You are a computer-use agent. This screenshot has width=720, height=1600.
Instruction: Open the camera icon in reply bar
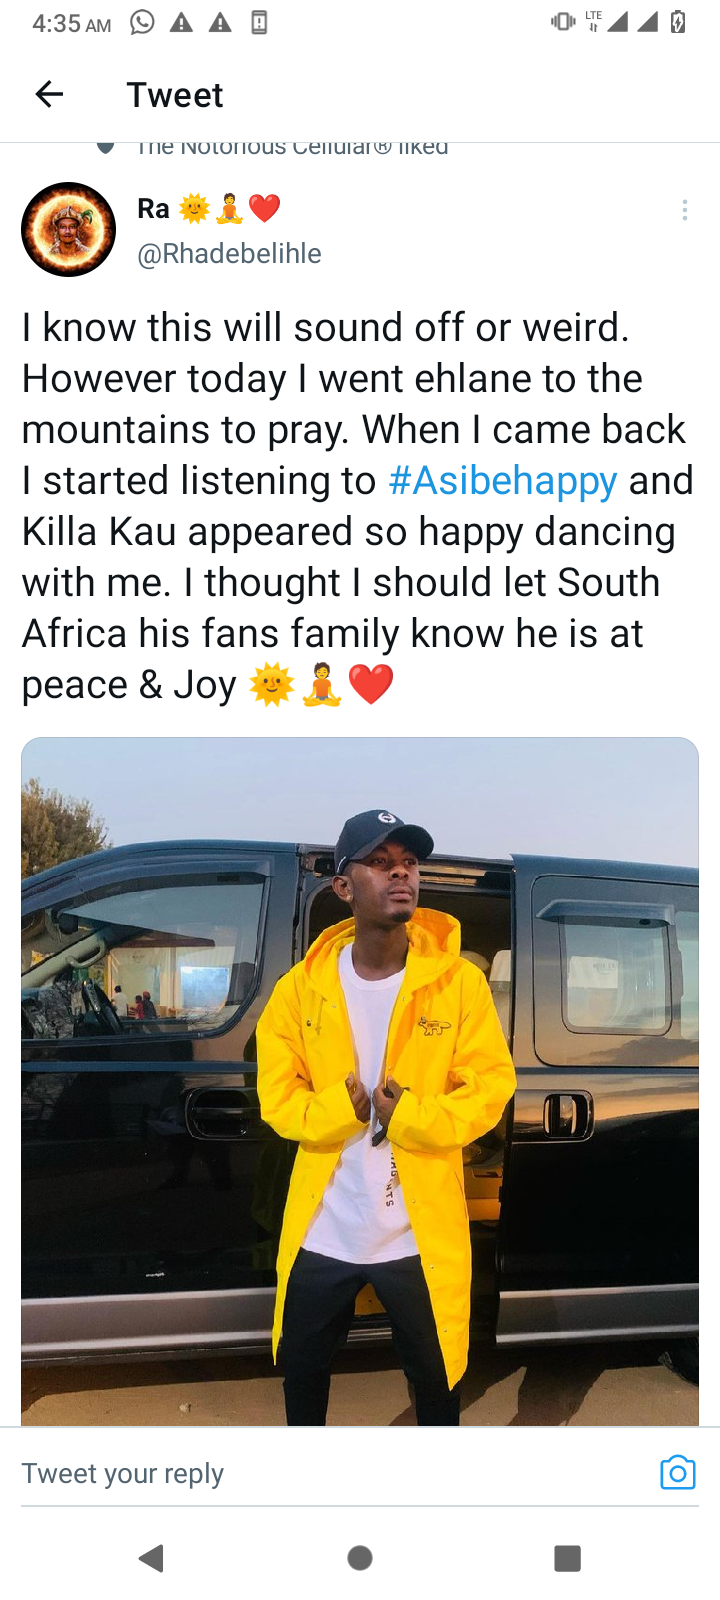click(677, 1472)
